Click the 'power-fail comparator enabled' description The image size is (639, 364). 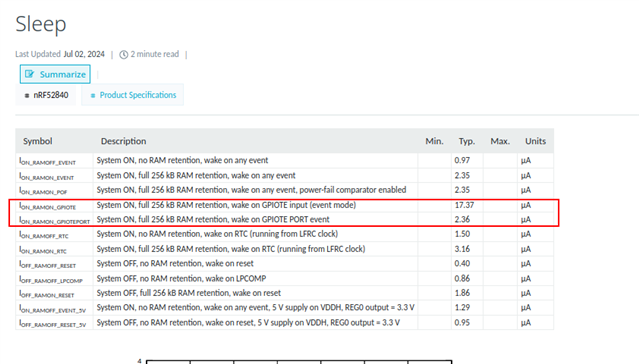tap(353, 190)
